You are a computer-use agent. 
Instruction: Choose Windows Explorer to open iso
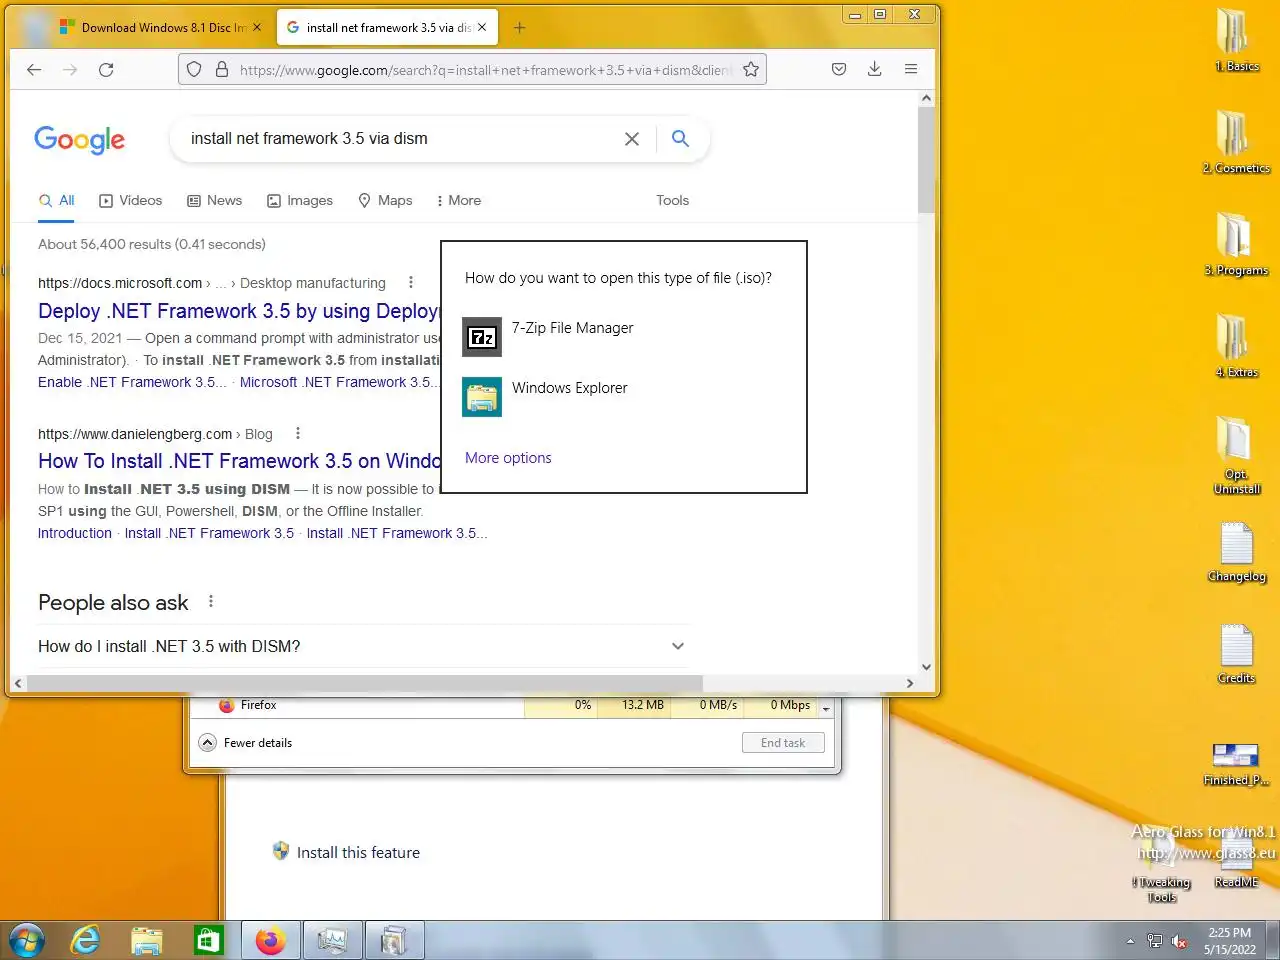click(624, 396)
